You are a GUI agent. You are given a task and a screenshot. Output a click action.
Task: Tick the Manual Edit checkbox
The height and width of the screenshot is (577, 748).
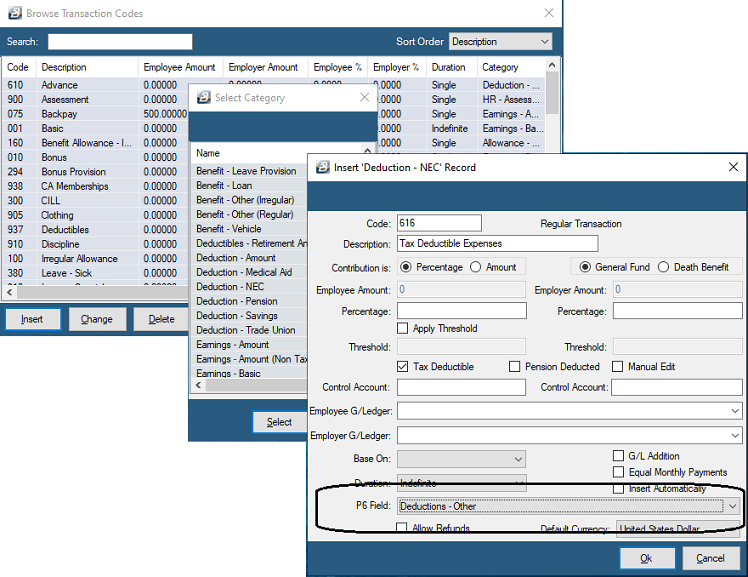pyautogui.click(x=617, y=367)
